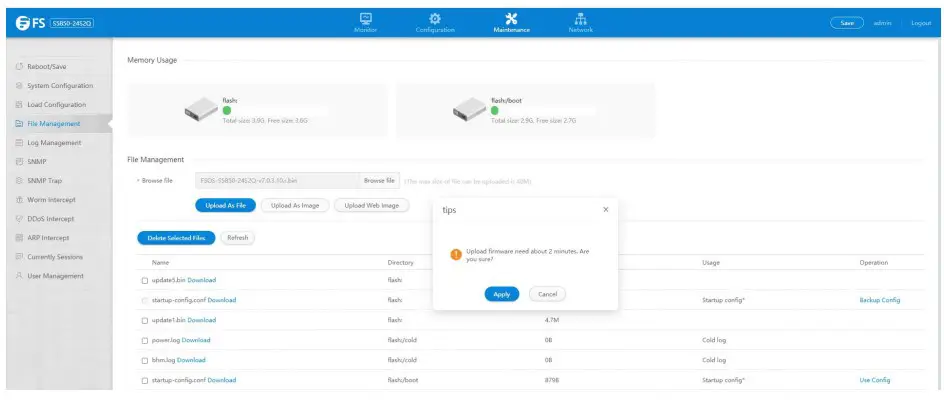
Task: Download update5.bin file
Action: 202,281
